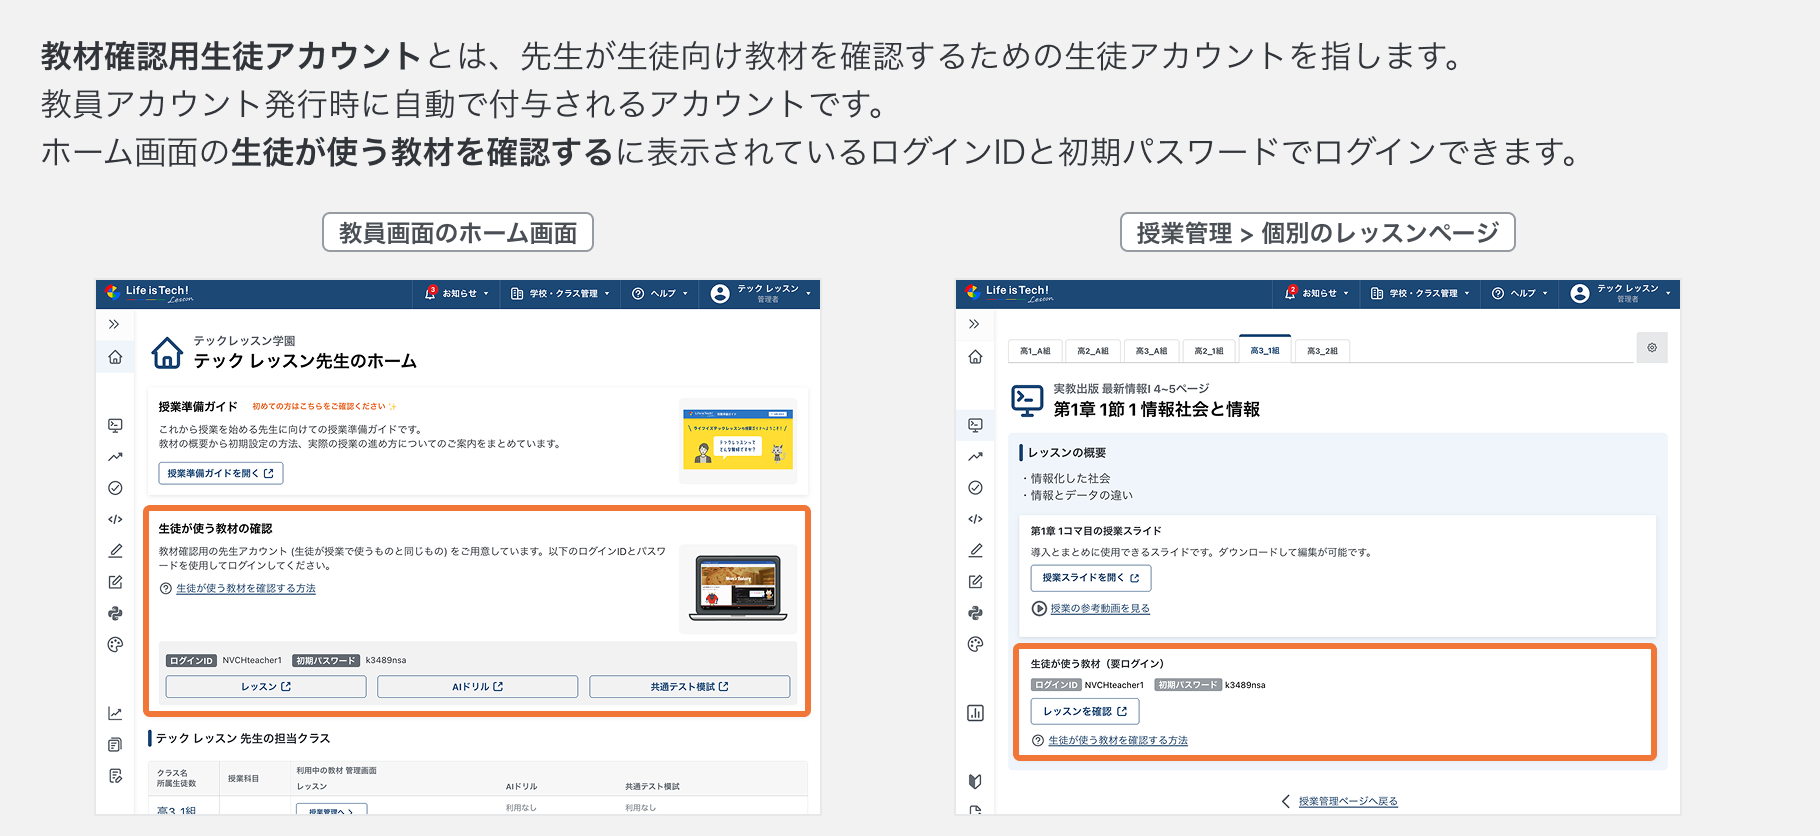
Task: Open お知らせ dropdown in lesson page window
Action: (1317, 294)
